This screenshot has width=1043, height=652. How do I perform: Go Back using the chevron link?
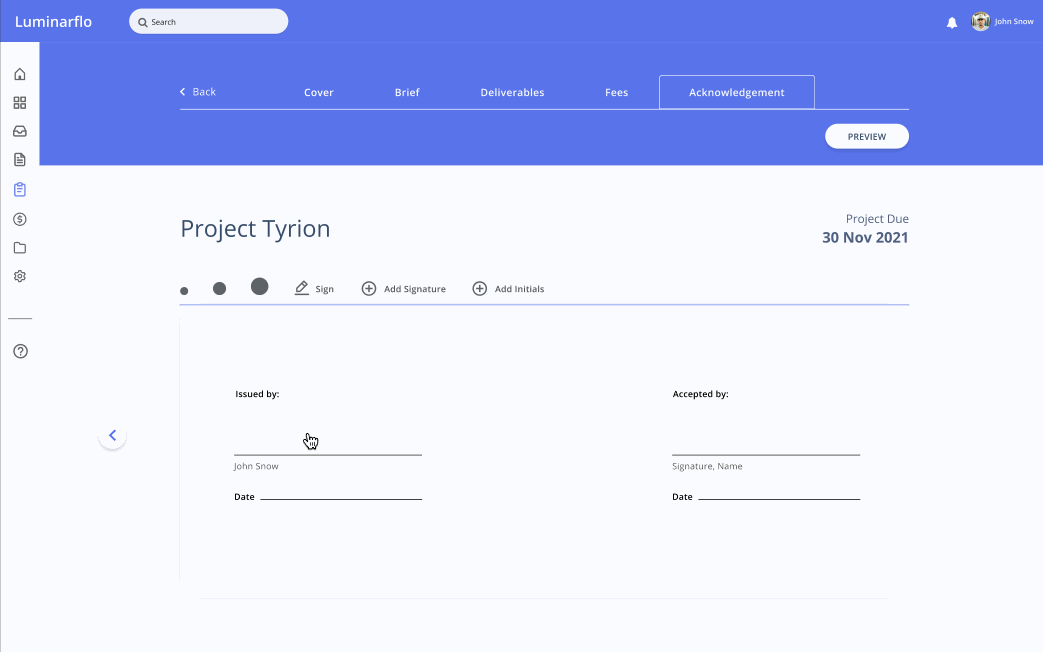pyautogui.click(x=198, y=92)
